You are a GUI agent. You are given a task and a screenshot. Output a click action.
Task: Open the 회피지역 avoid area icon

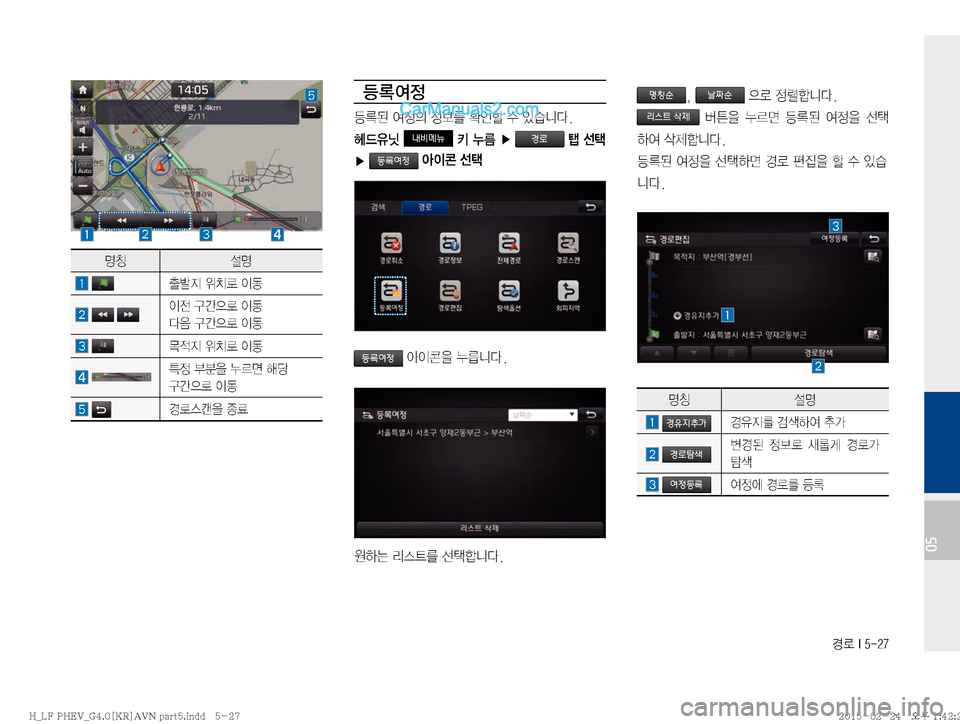(568, 295)
